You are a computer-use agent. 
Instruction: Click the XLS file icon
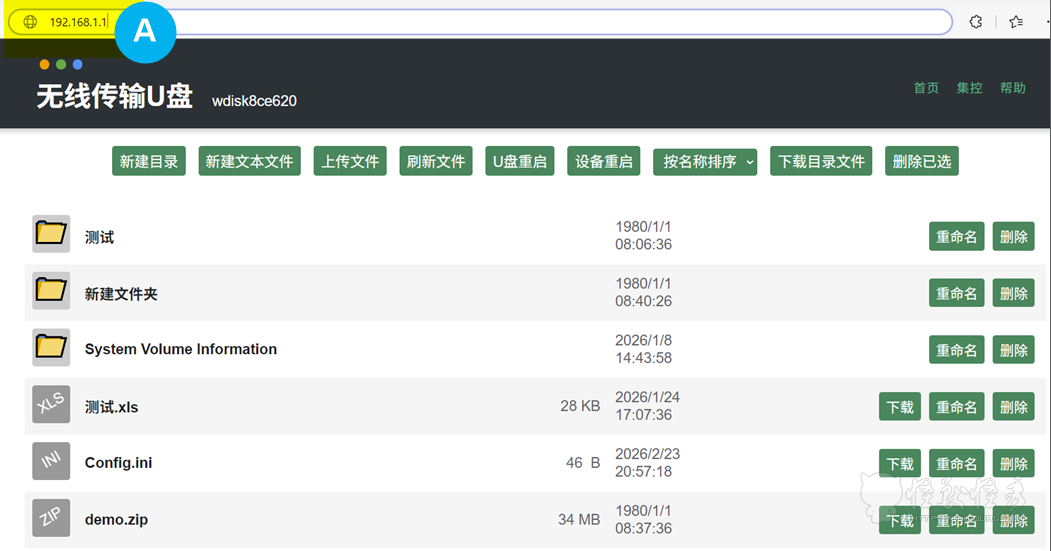tap(51, 404)
